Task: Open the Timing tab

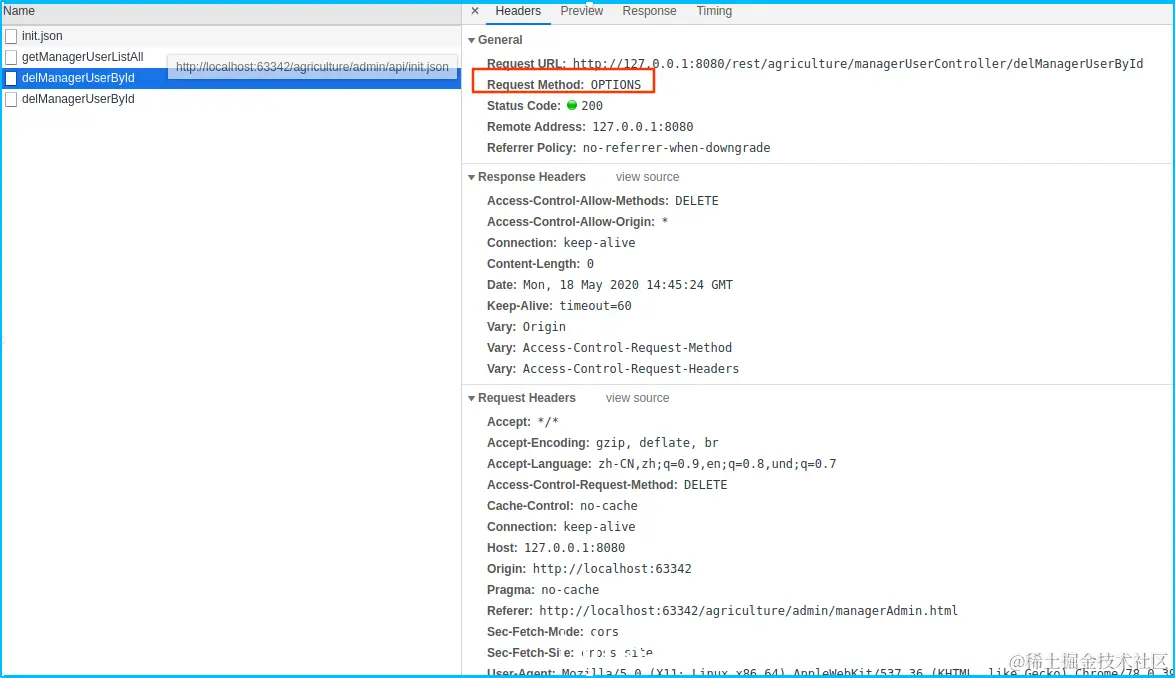Action: tap(714, 11)
